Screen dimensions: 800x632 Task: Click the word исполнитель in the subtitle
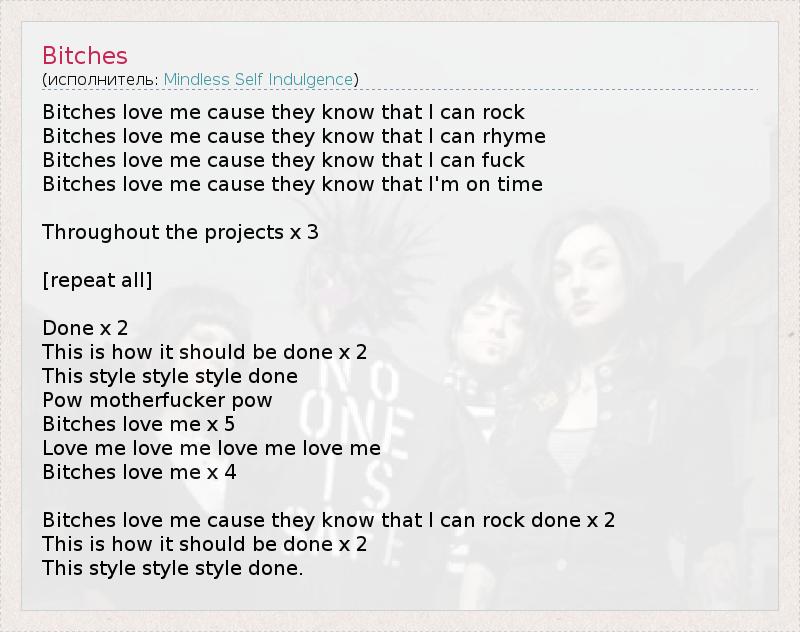(x=102, y=80)
